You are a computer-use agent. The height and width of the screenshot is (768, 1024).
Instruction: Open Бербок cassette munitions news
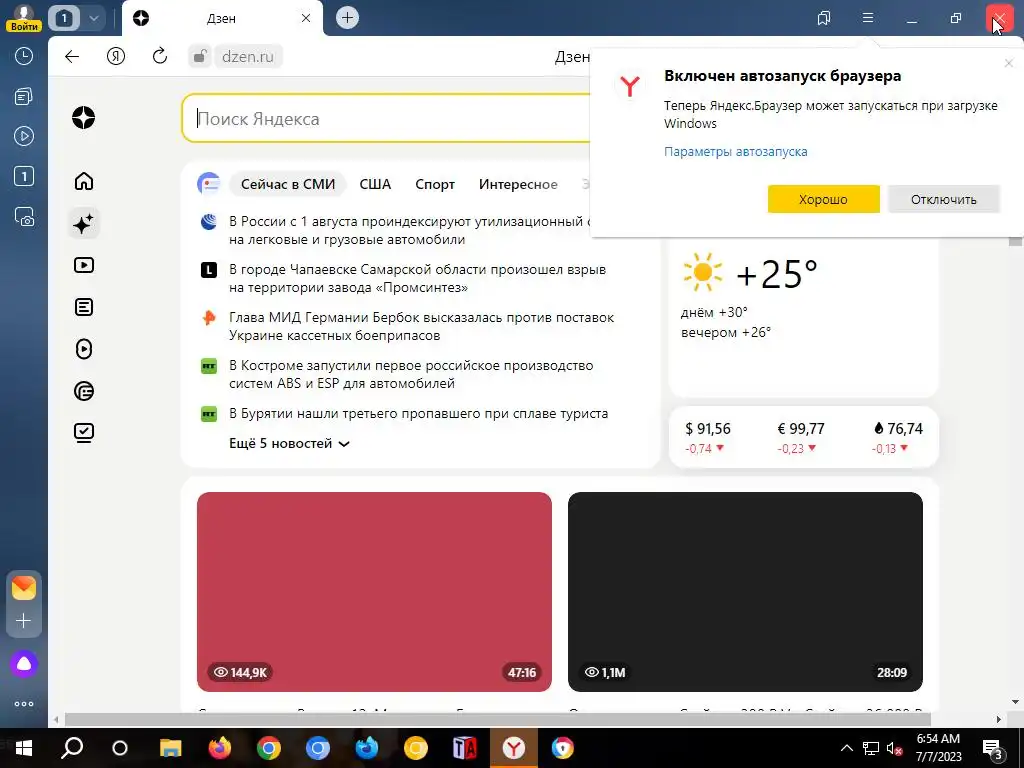pyautogui.click(x=421, y=326)
